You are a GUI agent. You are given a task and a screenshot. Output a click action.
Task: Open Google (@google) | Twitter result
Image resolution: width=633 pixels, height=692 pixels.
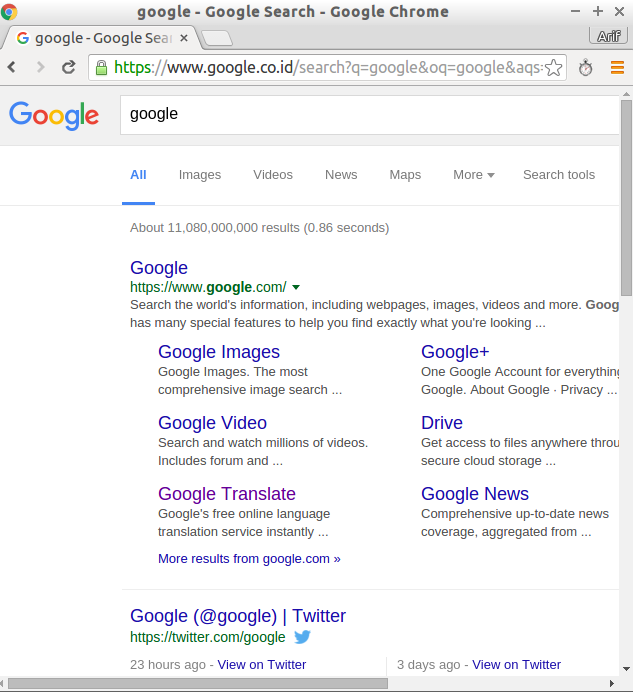tap(238, 616)
